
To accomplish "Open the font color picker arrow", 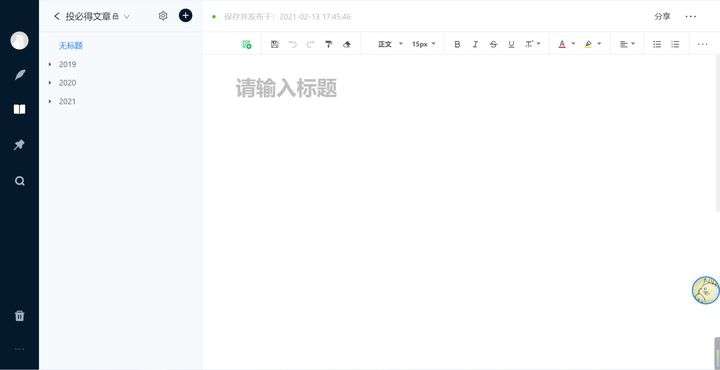I will click(573, 44).
